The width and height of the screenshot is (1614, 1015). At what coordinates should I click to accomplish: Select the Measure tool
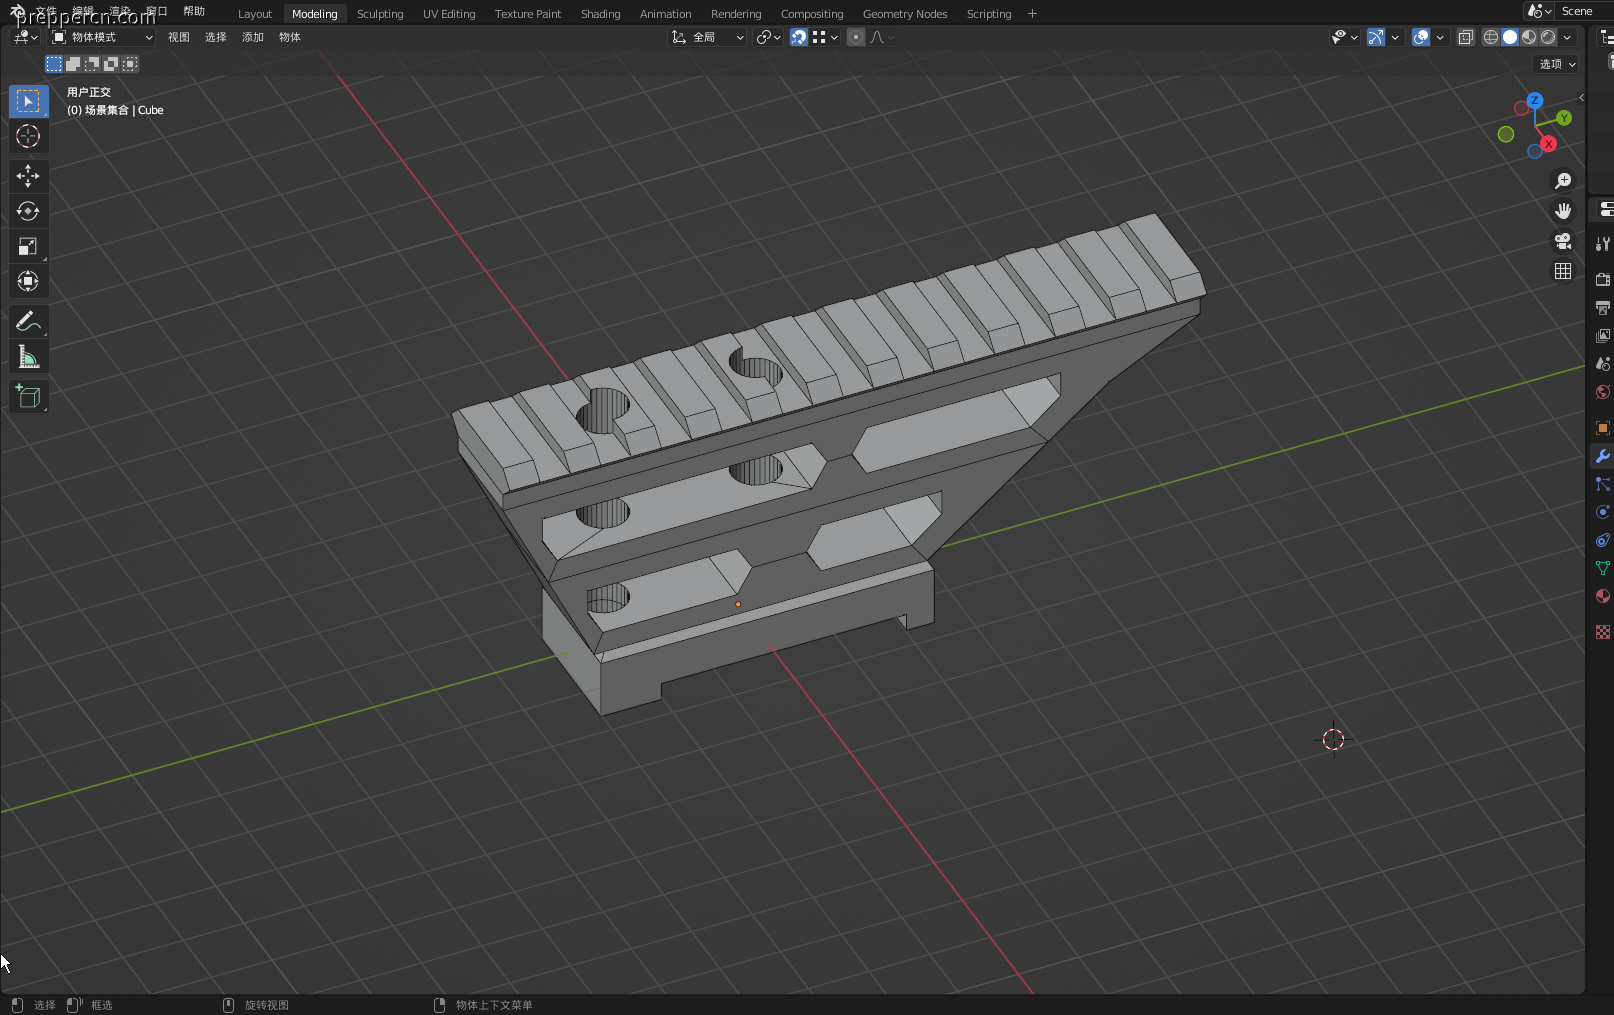[x=28, y=357]
